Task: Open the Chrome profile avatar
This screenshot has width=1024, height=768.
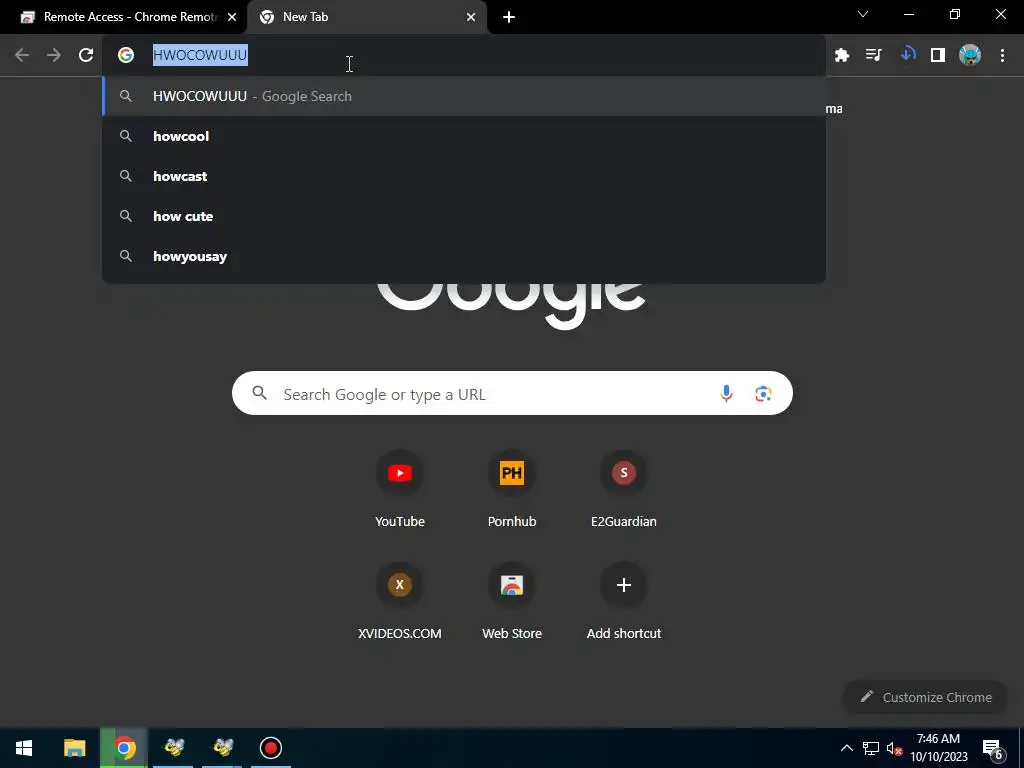Action: click(x=970, y=56)
